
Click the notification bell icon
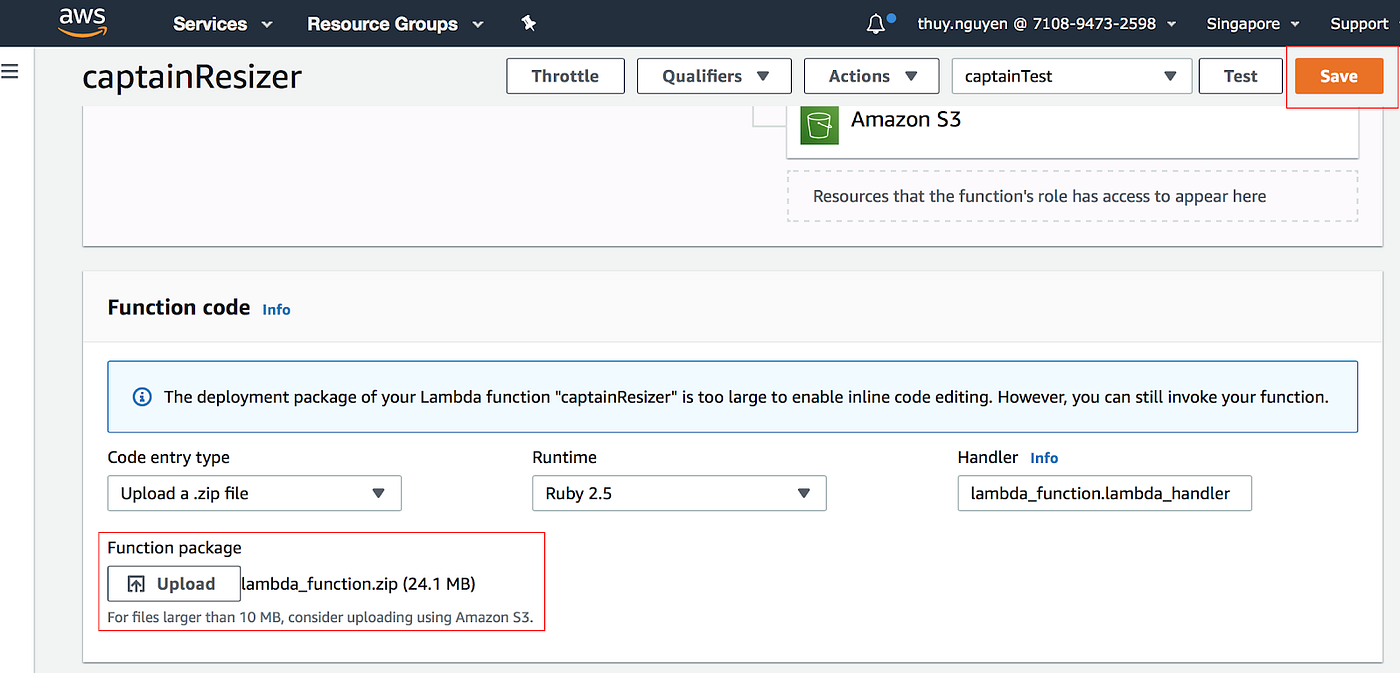pyautogui.click(x=875, y=22)
